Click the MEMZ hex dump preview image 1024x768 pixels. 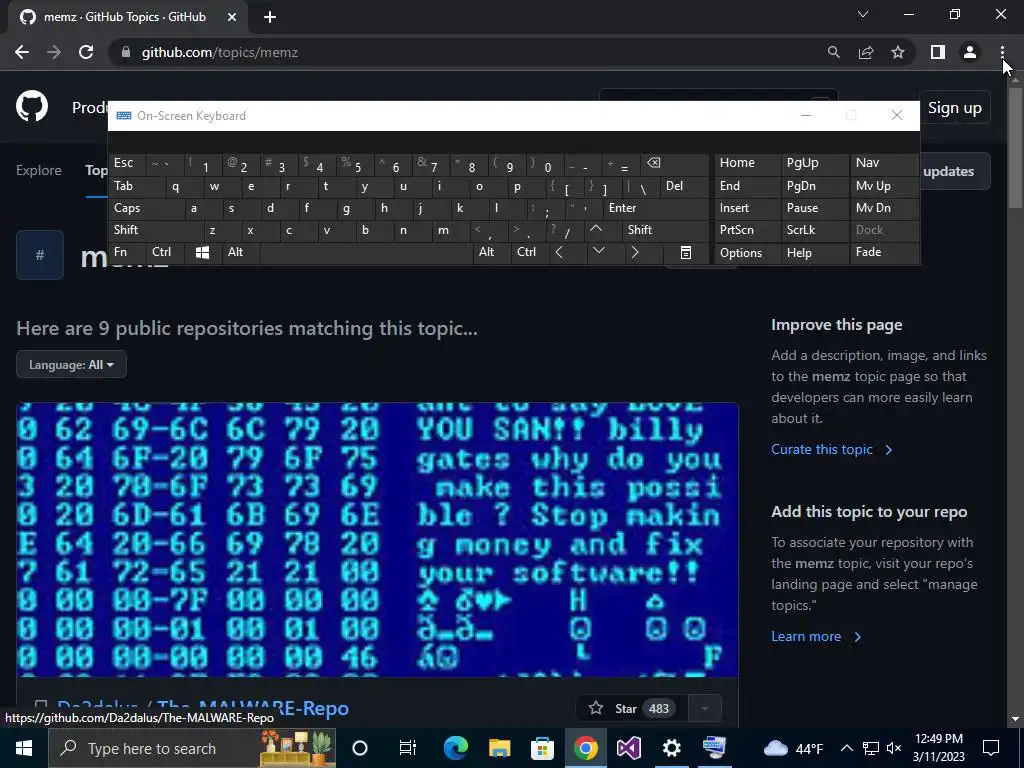(377, 539)
